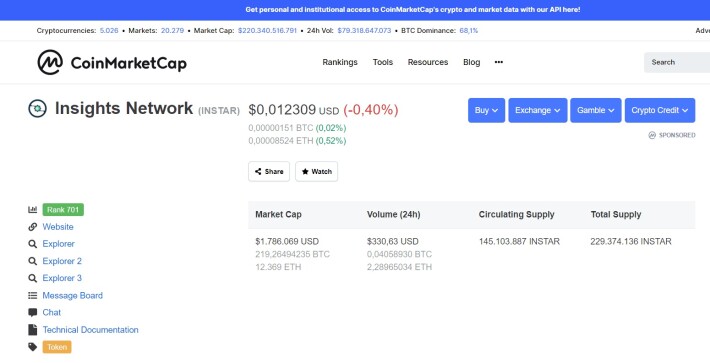Open the Rankings menu
This screenshot has height=363, width=710.
[340, 62]
